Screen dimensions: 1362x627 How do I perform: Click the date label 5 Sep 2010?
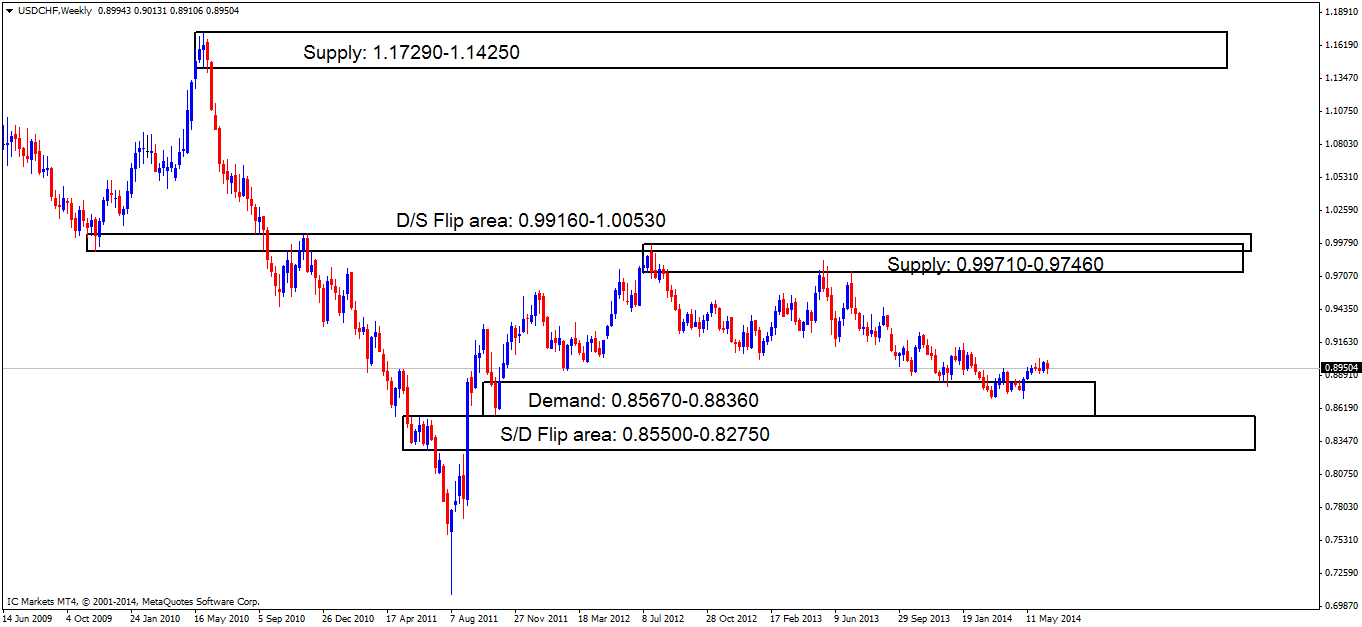(x=284, y=618)
